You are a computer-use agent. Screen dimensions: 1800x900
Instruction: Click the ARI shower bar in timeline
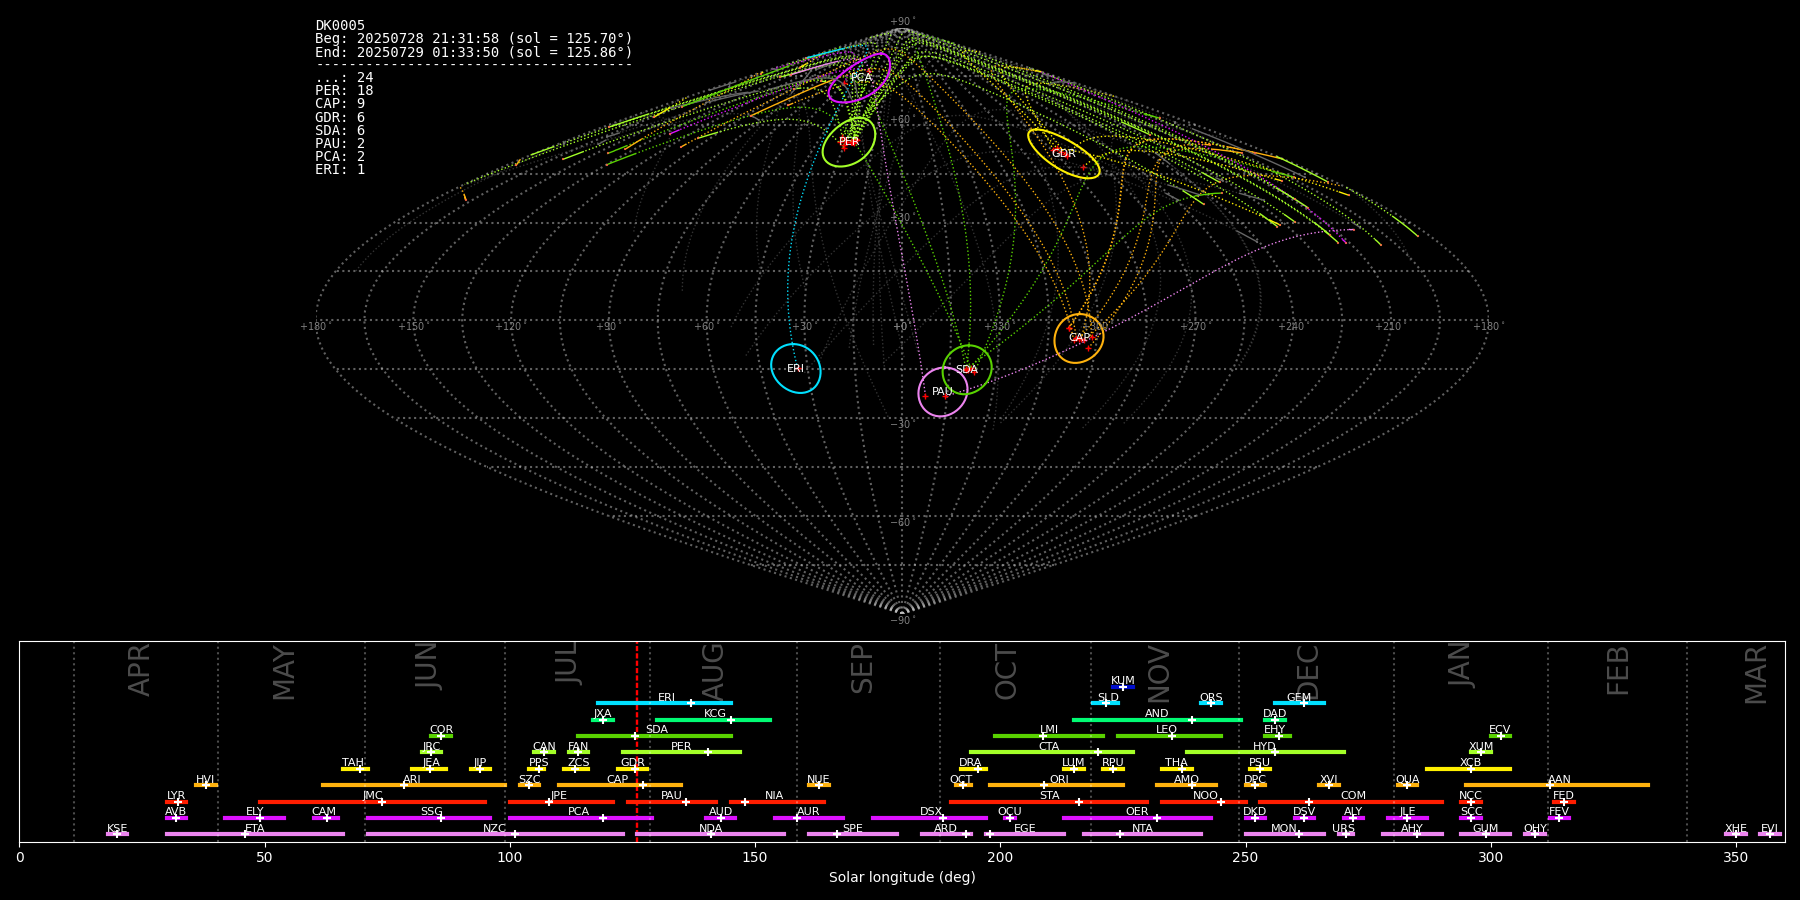pos(414,785)
